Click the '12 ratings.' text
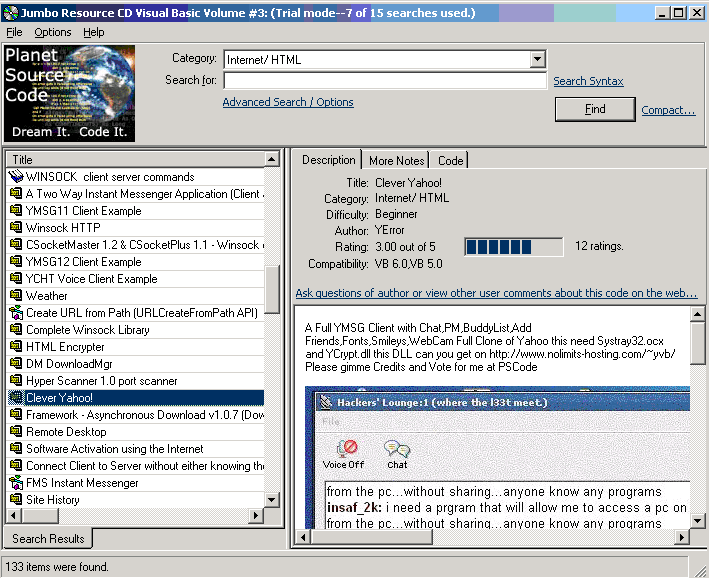Image resolution: width=709 pixels, height=578 pixels. click(599, 246)
